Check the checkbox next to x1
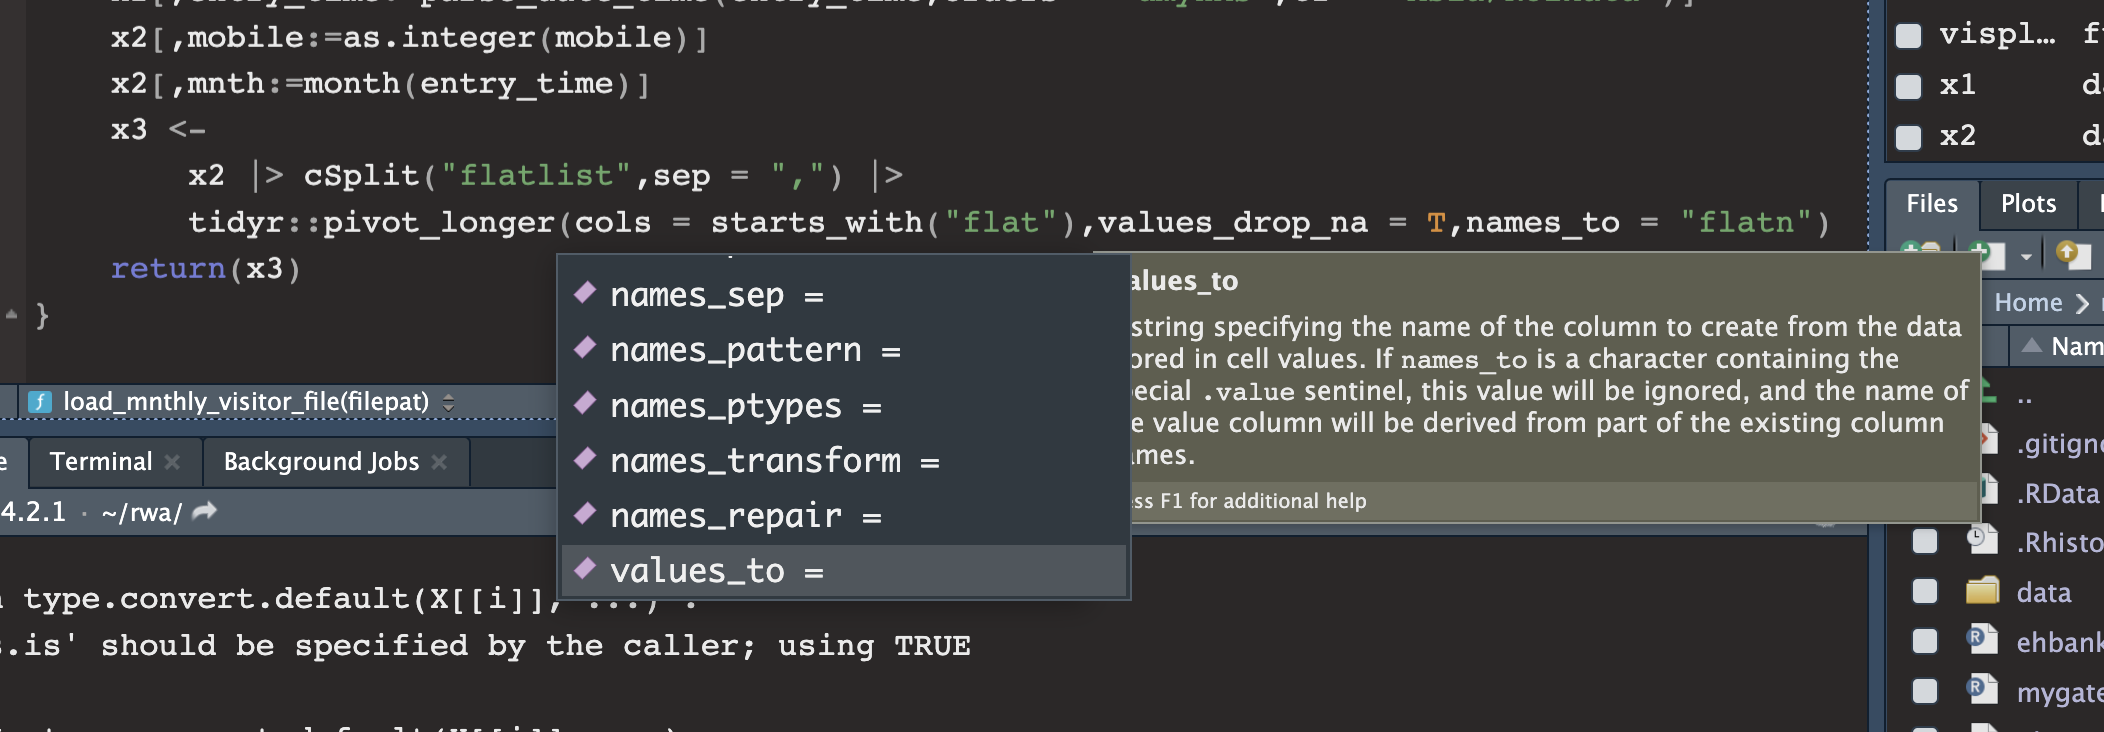This screenshot has width=2104, height=732. pos(1907,86)
